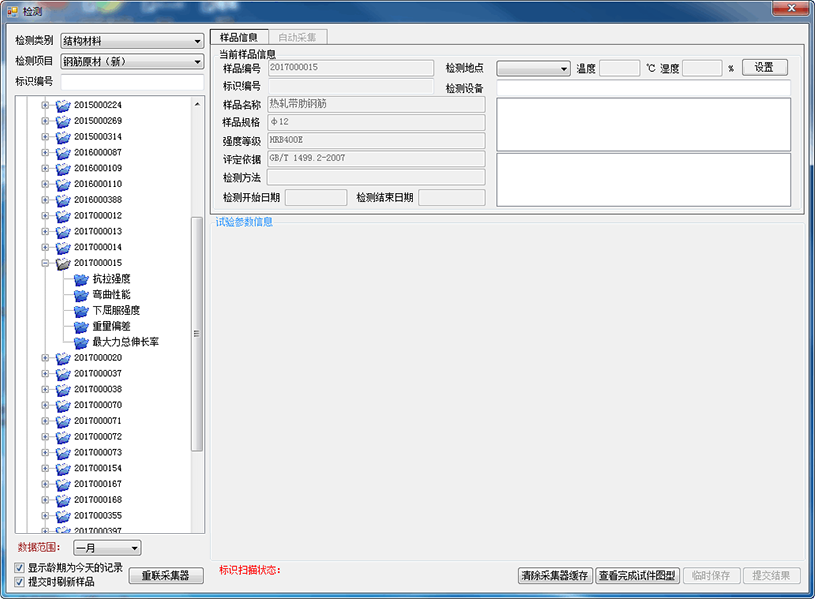
Task: Click the 重联采集器 button
Action: (165, 576)
